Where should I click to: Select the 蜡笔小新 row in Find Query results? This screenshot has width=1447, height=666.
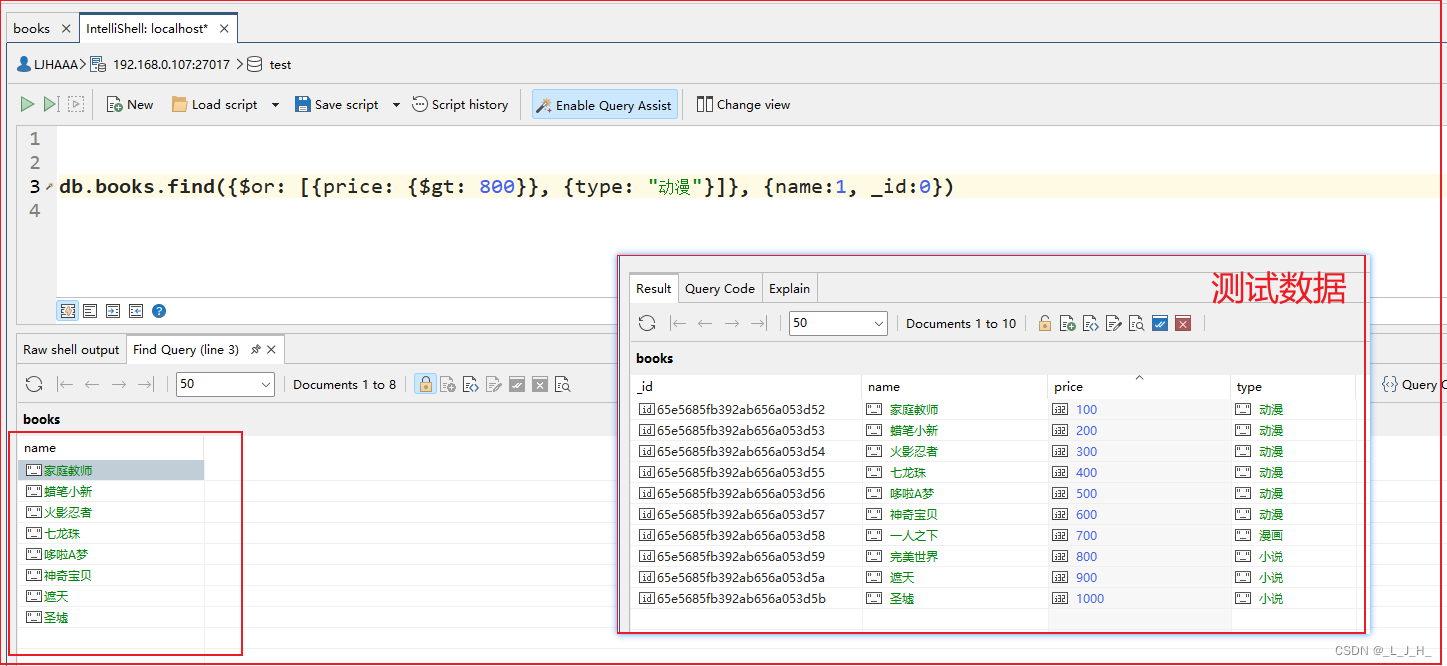[111, 491]
